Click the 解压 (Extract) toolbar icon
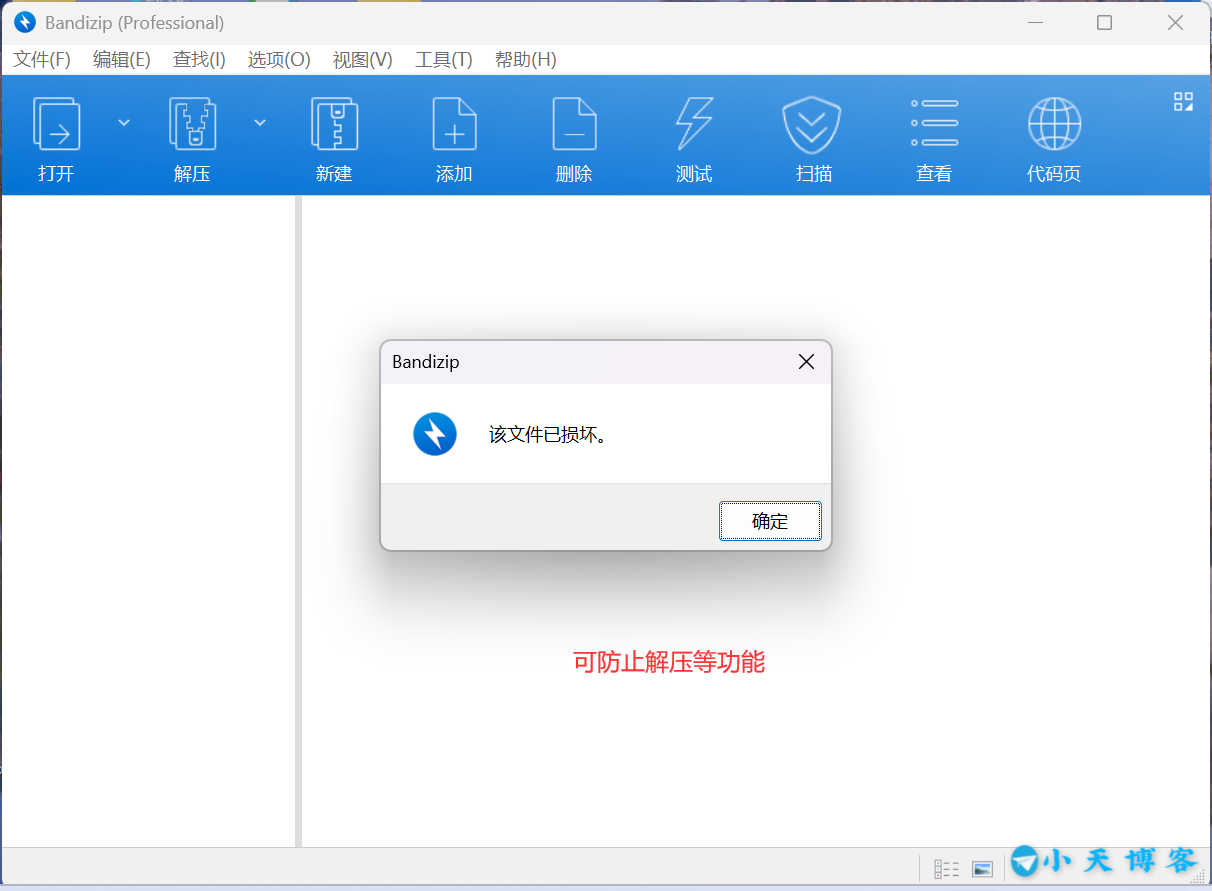This screenshot has height=891, width=1212. [x=192, y=125]
